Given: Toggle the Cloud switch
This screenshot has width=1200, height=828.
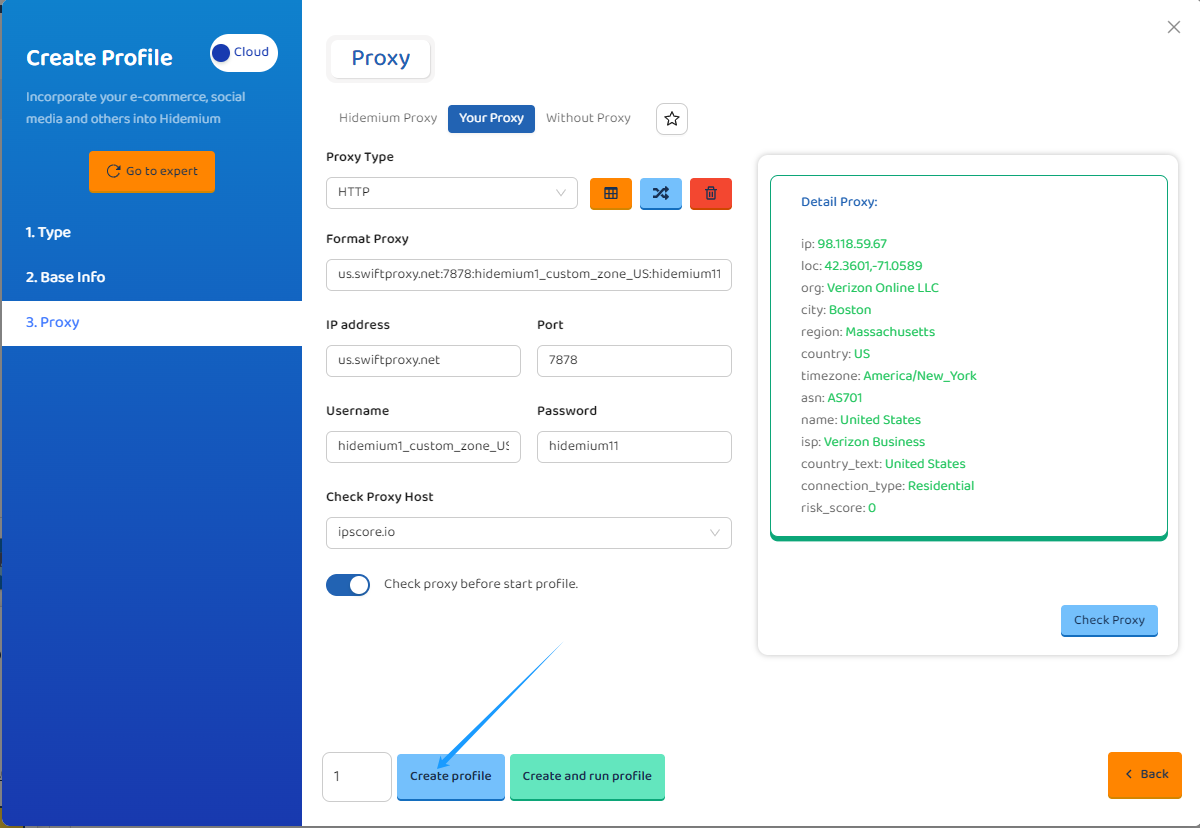Looking at the screenshot, I should point(243,53).
